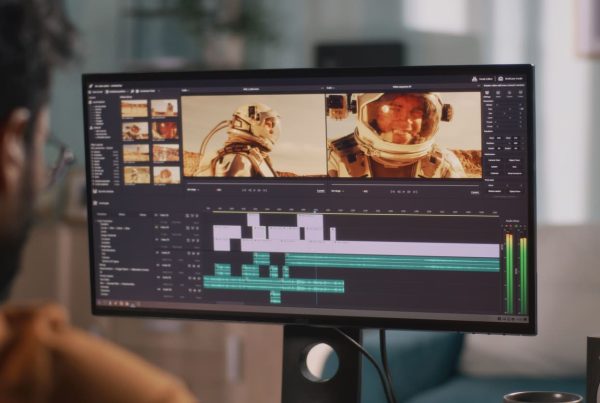This screenshot has width=600, height=403.
Task: Select the small teal clip on the bottom audio track
Action: pyautogui.click(x=275, y=298)
